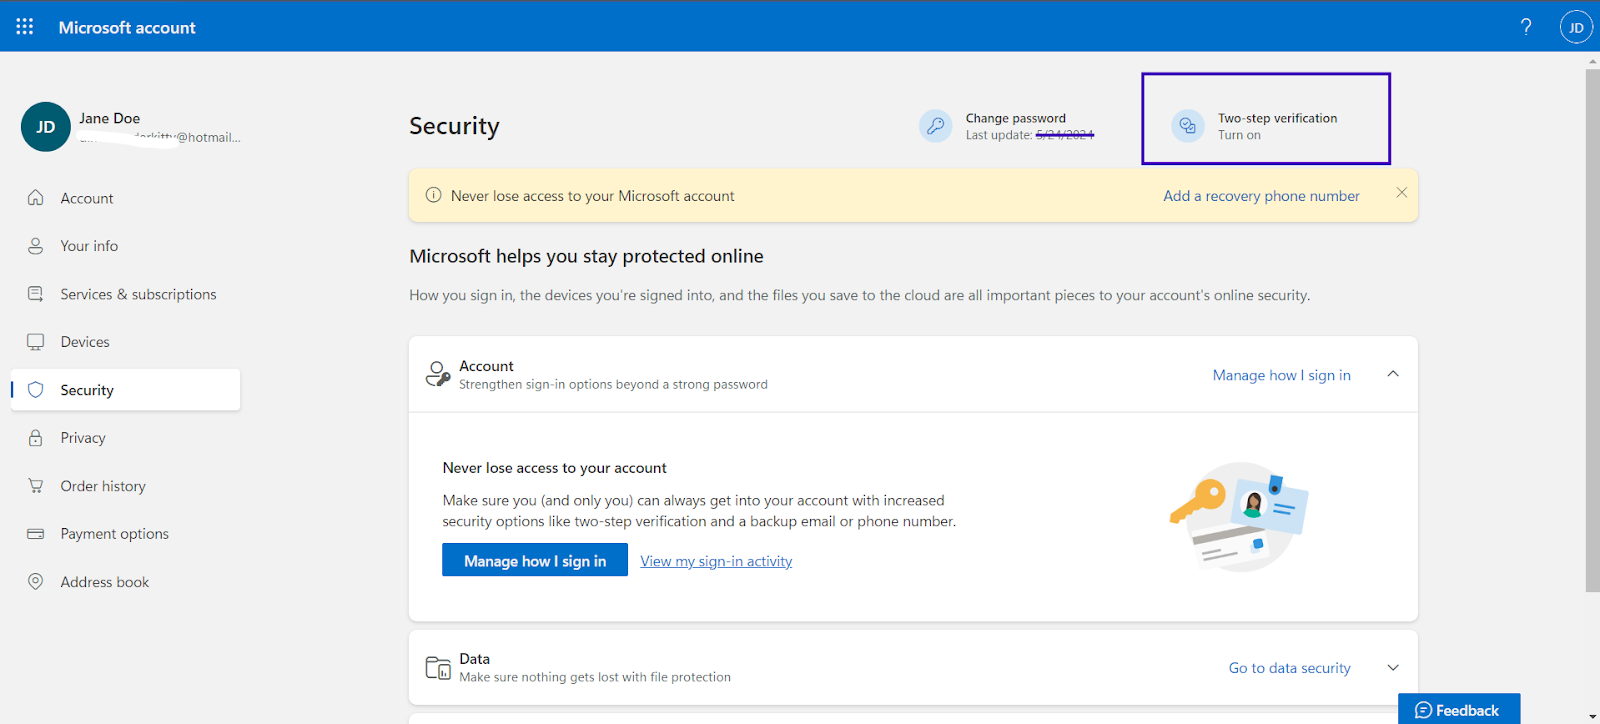1600x724 pixels.
Task: Click the page vertical scrollbar thumb
Action: point(1592,330)
